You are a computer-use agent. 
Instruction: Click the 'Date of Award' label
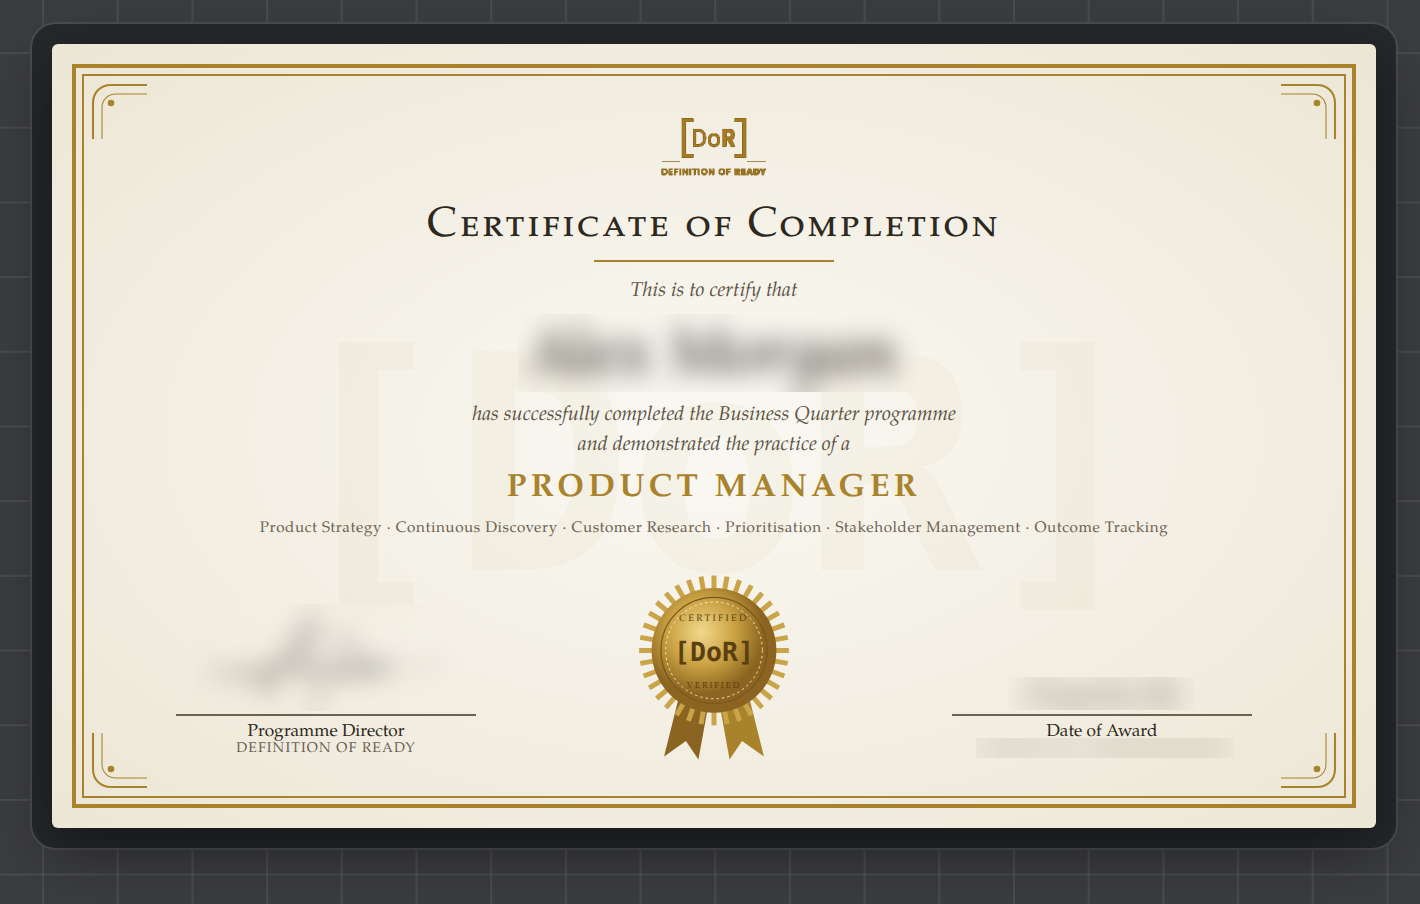1102,730
